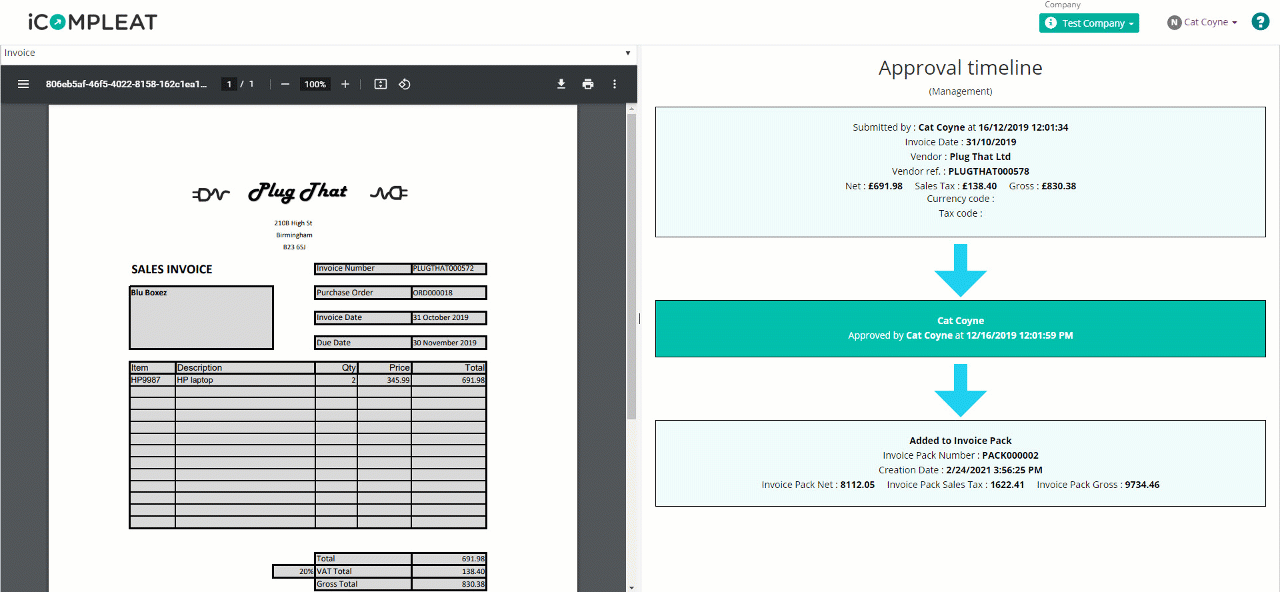Click the Added to Invoice Pack title

pyautogui.click(x=960, y=440)
